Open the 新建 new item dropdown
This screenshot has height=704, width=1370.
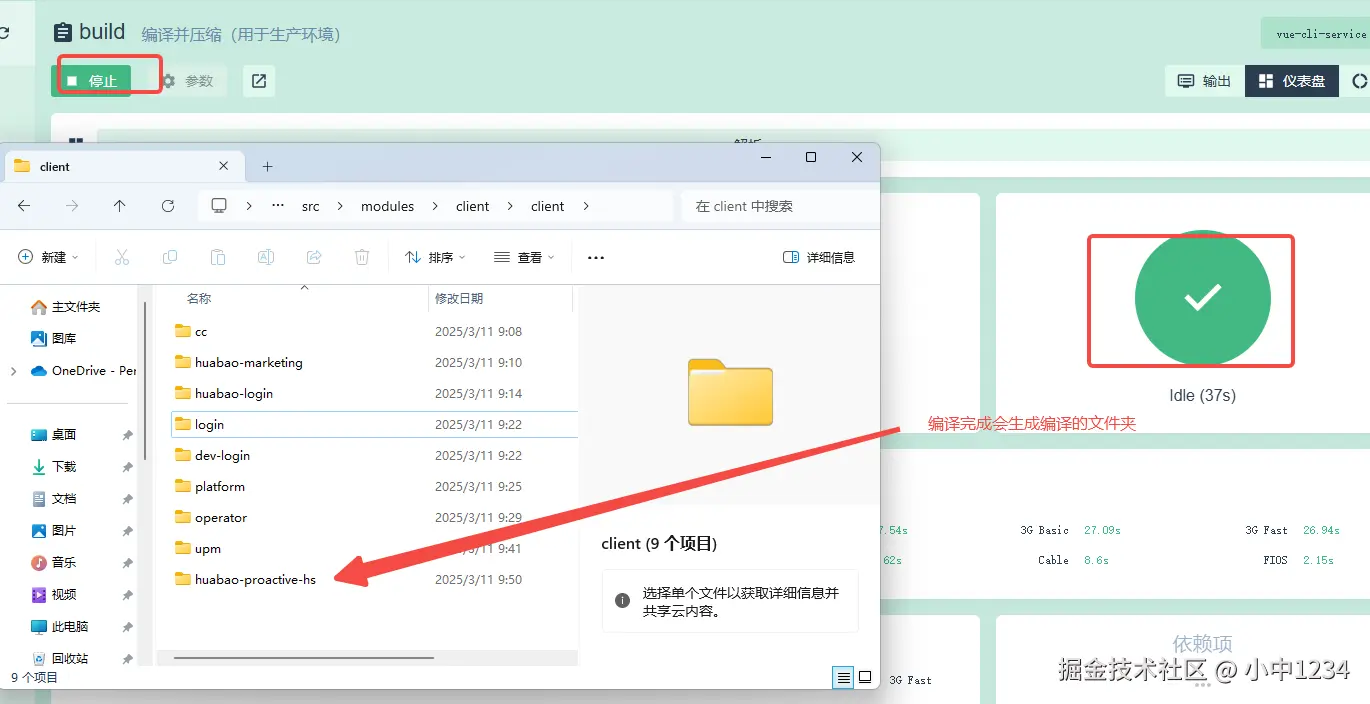pos(48,257)
